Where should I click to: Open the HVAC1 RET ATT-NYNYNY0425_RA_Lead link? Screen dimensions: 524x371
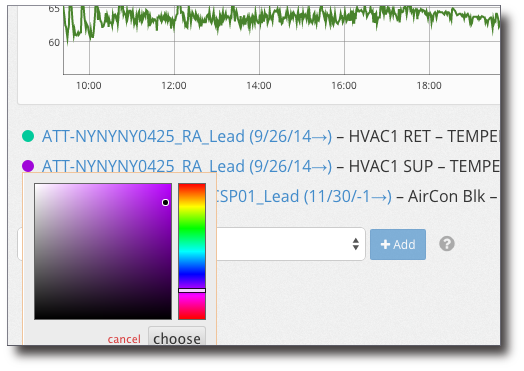pos(187,136)
